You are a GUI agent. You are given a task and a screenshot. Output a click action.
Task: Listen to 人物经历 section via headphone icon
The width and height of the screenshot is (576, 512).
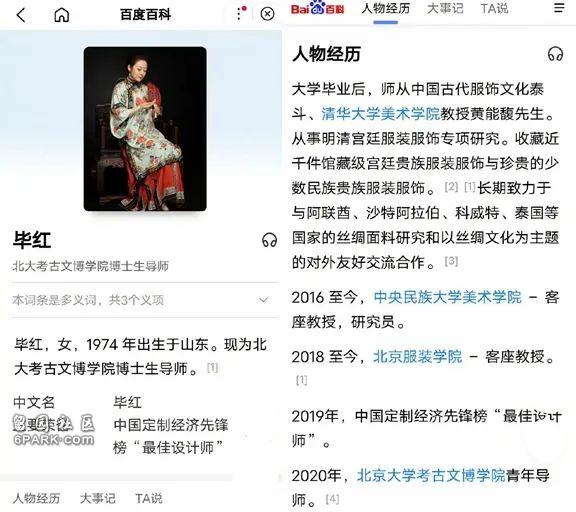555,54
